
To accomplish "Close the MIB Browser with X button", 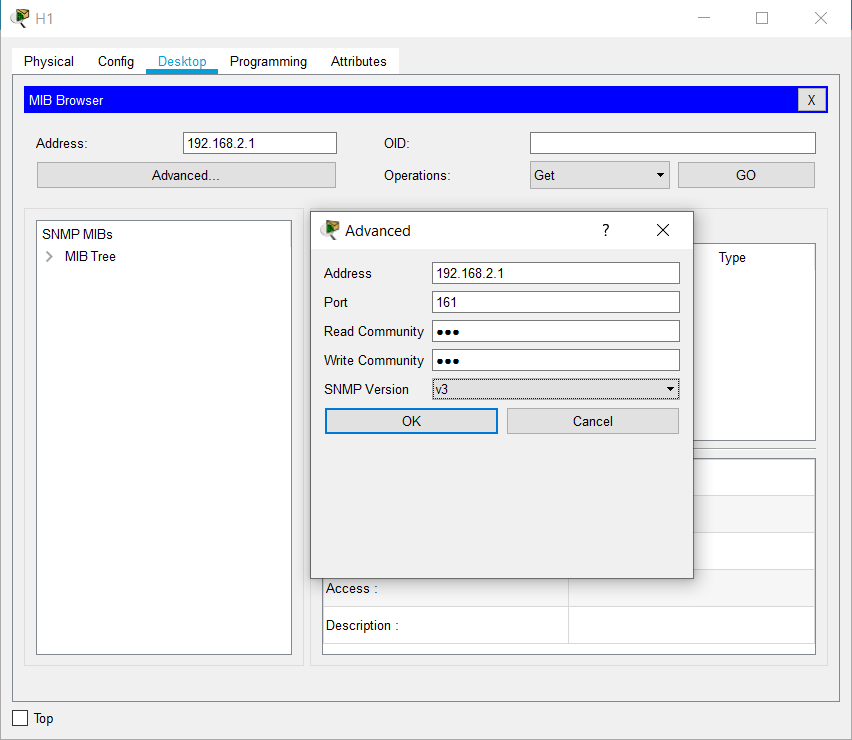I will [811, 100].
